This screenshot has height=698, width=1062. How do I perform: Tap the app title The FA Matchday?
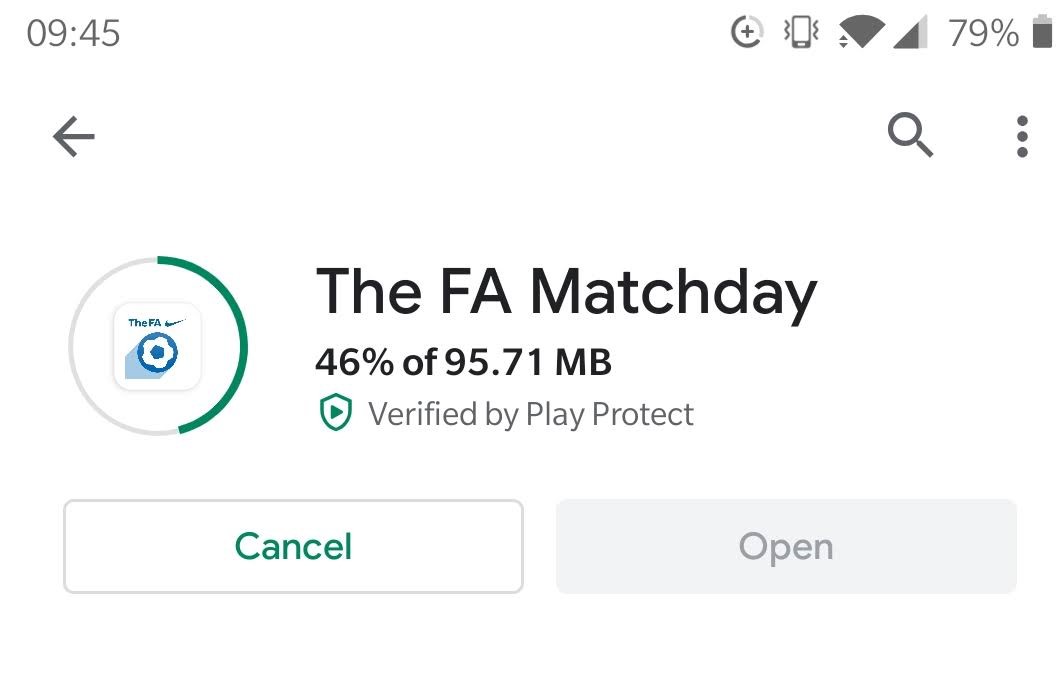point(565,290)
